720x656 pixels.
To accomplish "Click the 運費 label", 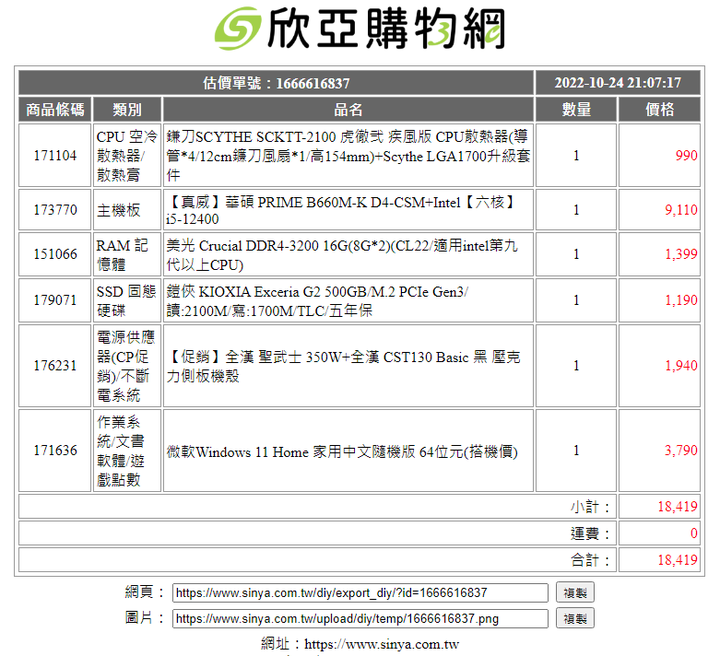I will coord(590,533).
